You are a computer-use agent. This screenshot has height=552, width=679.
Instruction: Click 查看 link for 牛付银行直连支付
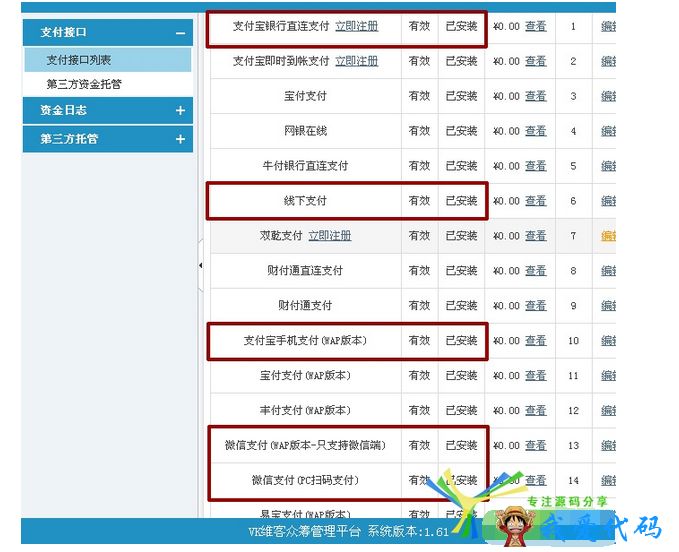(536, 166)
